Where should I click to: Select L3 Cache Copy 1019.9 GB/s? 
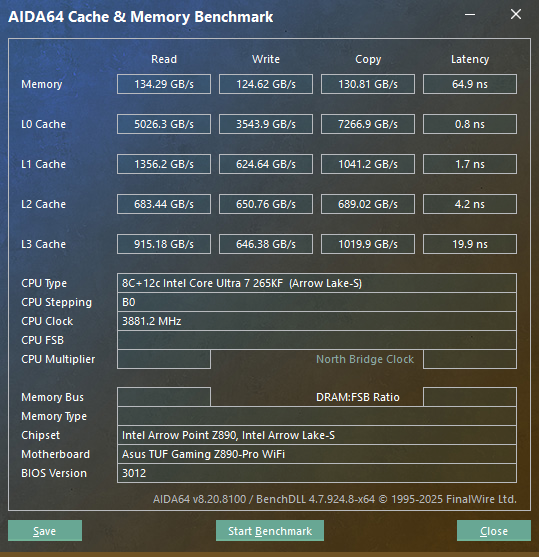coord(368,244)
